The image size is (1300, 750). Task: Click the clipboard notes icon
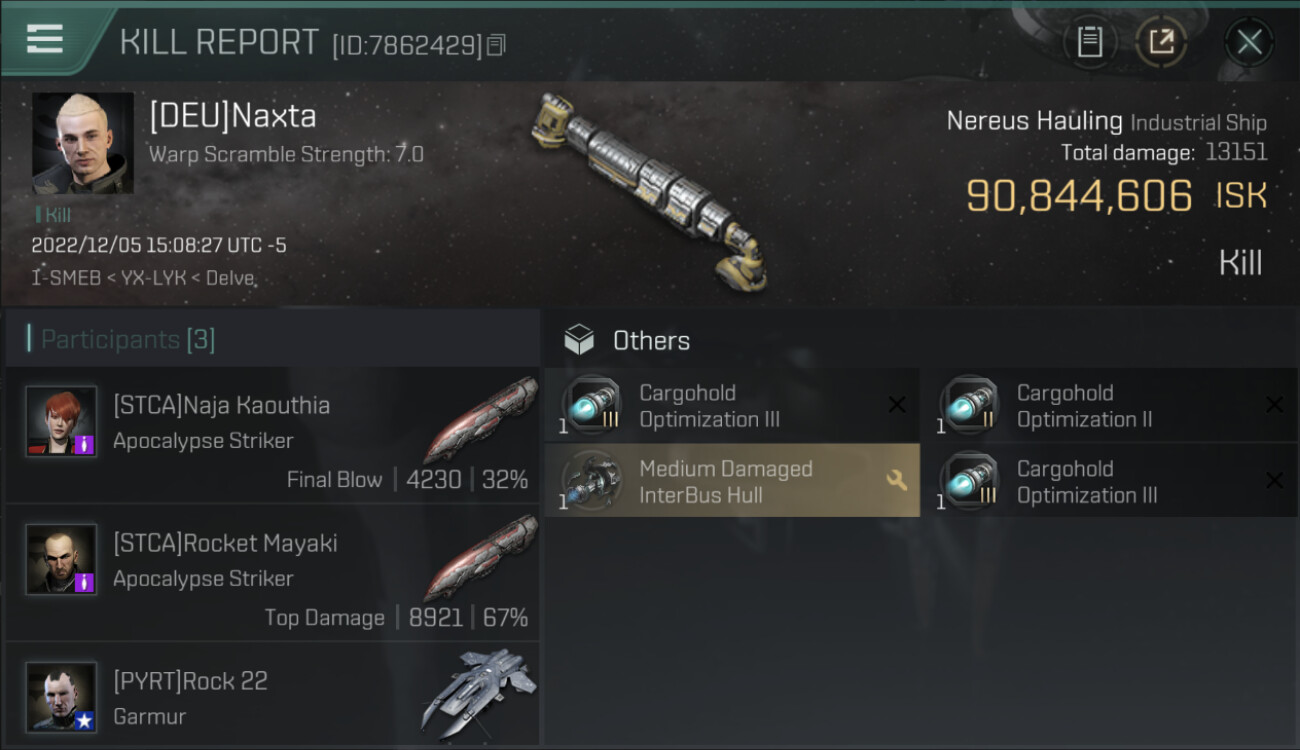(x=1090, y=42)
